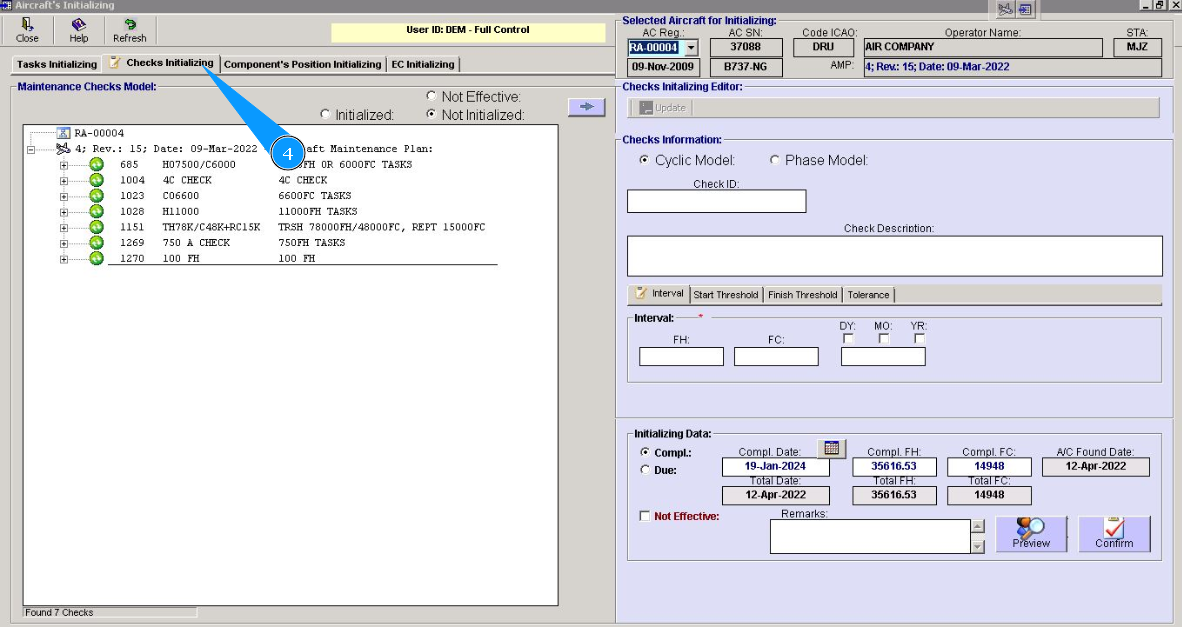Switch to the EC Initializing tab
This screenshot has height=633, width=1182.
pyautogui.click(x=422, y=64)
